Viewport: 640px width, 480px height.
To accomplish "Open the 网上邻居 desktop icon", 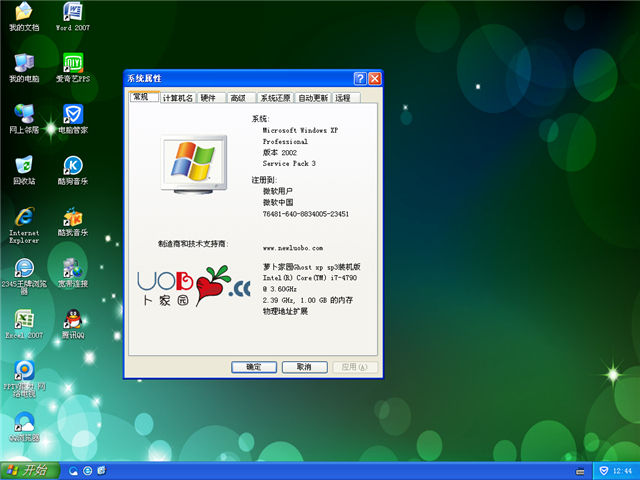I will pos(24,119).
